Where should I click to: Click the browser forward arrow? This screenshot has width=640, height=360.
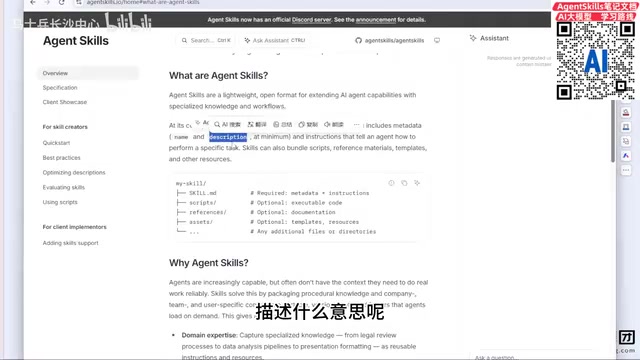point(47,2)
